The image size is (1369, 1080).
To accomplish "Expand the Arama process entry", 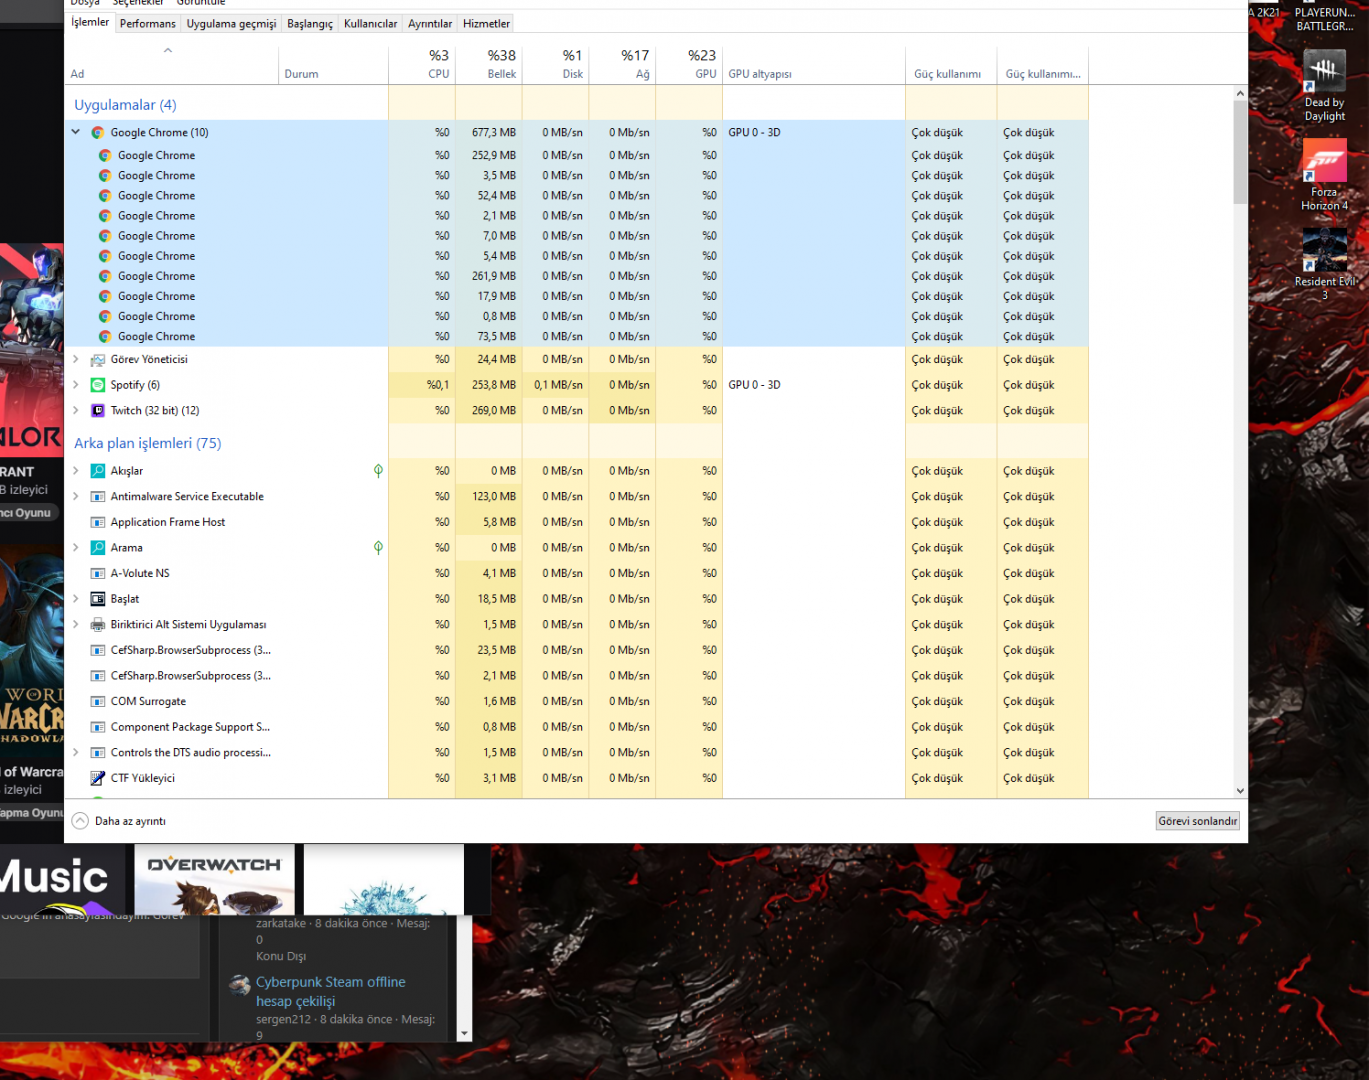I will pos(76,548).
